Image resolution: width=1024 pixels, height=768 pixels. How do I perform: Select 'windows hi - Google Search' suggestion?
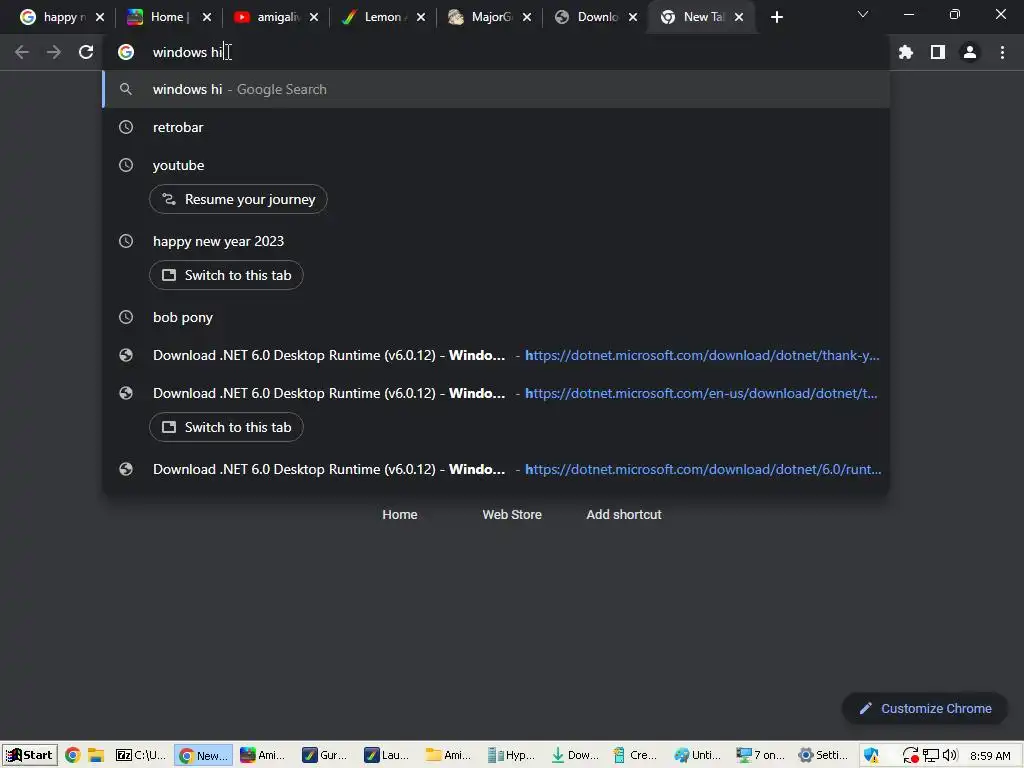pos(496,89)
